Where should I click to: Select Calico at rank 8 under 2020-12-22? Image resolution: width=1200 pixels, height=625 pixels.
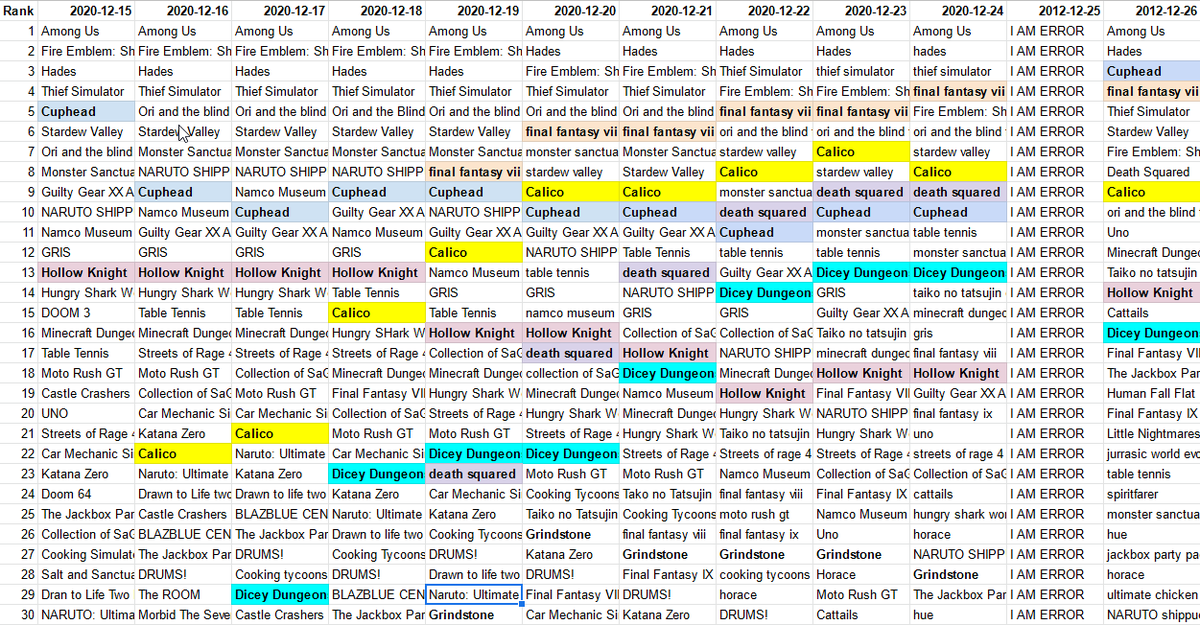tap(766, 172)
